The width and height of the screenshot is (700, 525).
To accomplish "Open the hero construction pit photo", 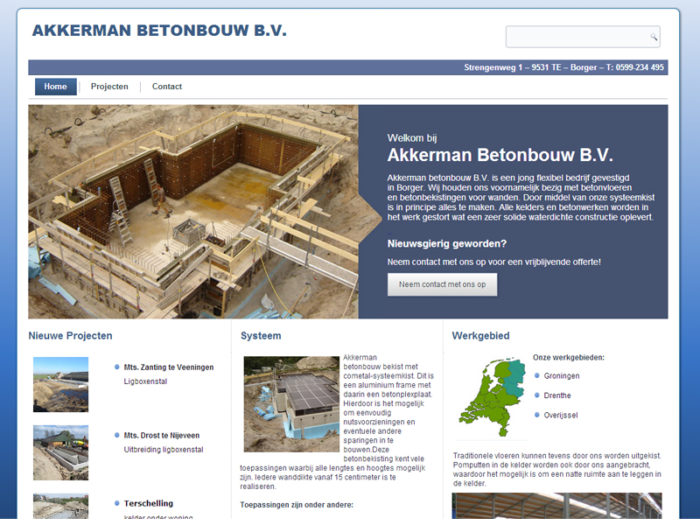I will click(x=193, y=212).
